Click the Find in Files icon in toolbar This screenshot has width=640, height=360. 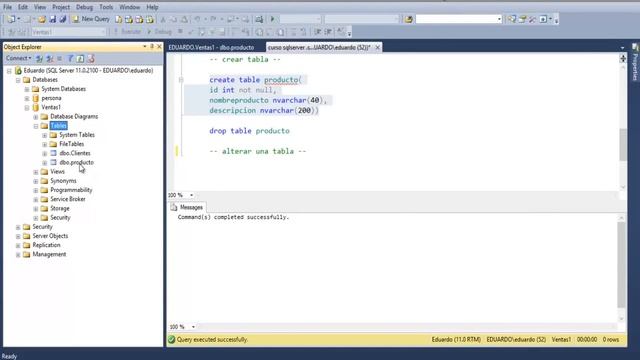(x=409, y=19)
